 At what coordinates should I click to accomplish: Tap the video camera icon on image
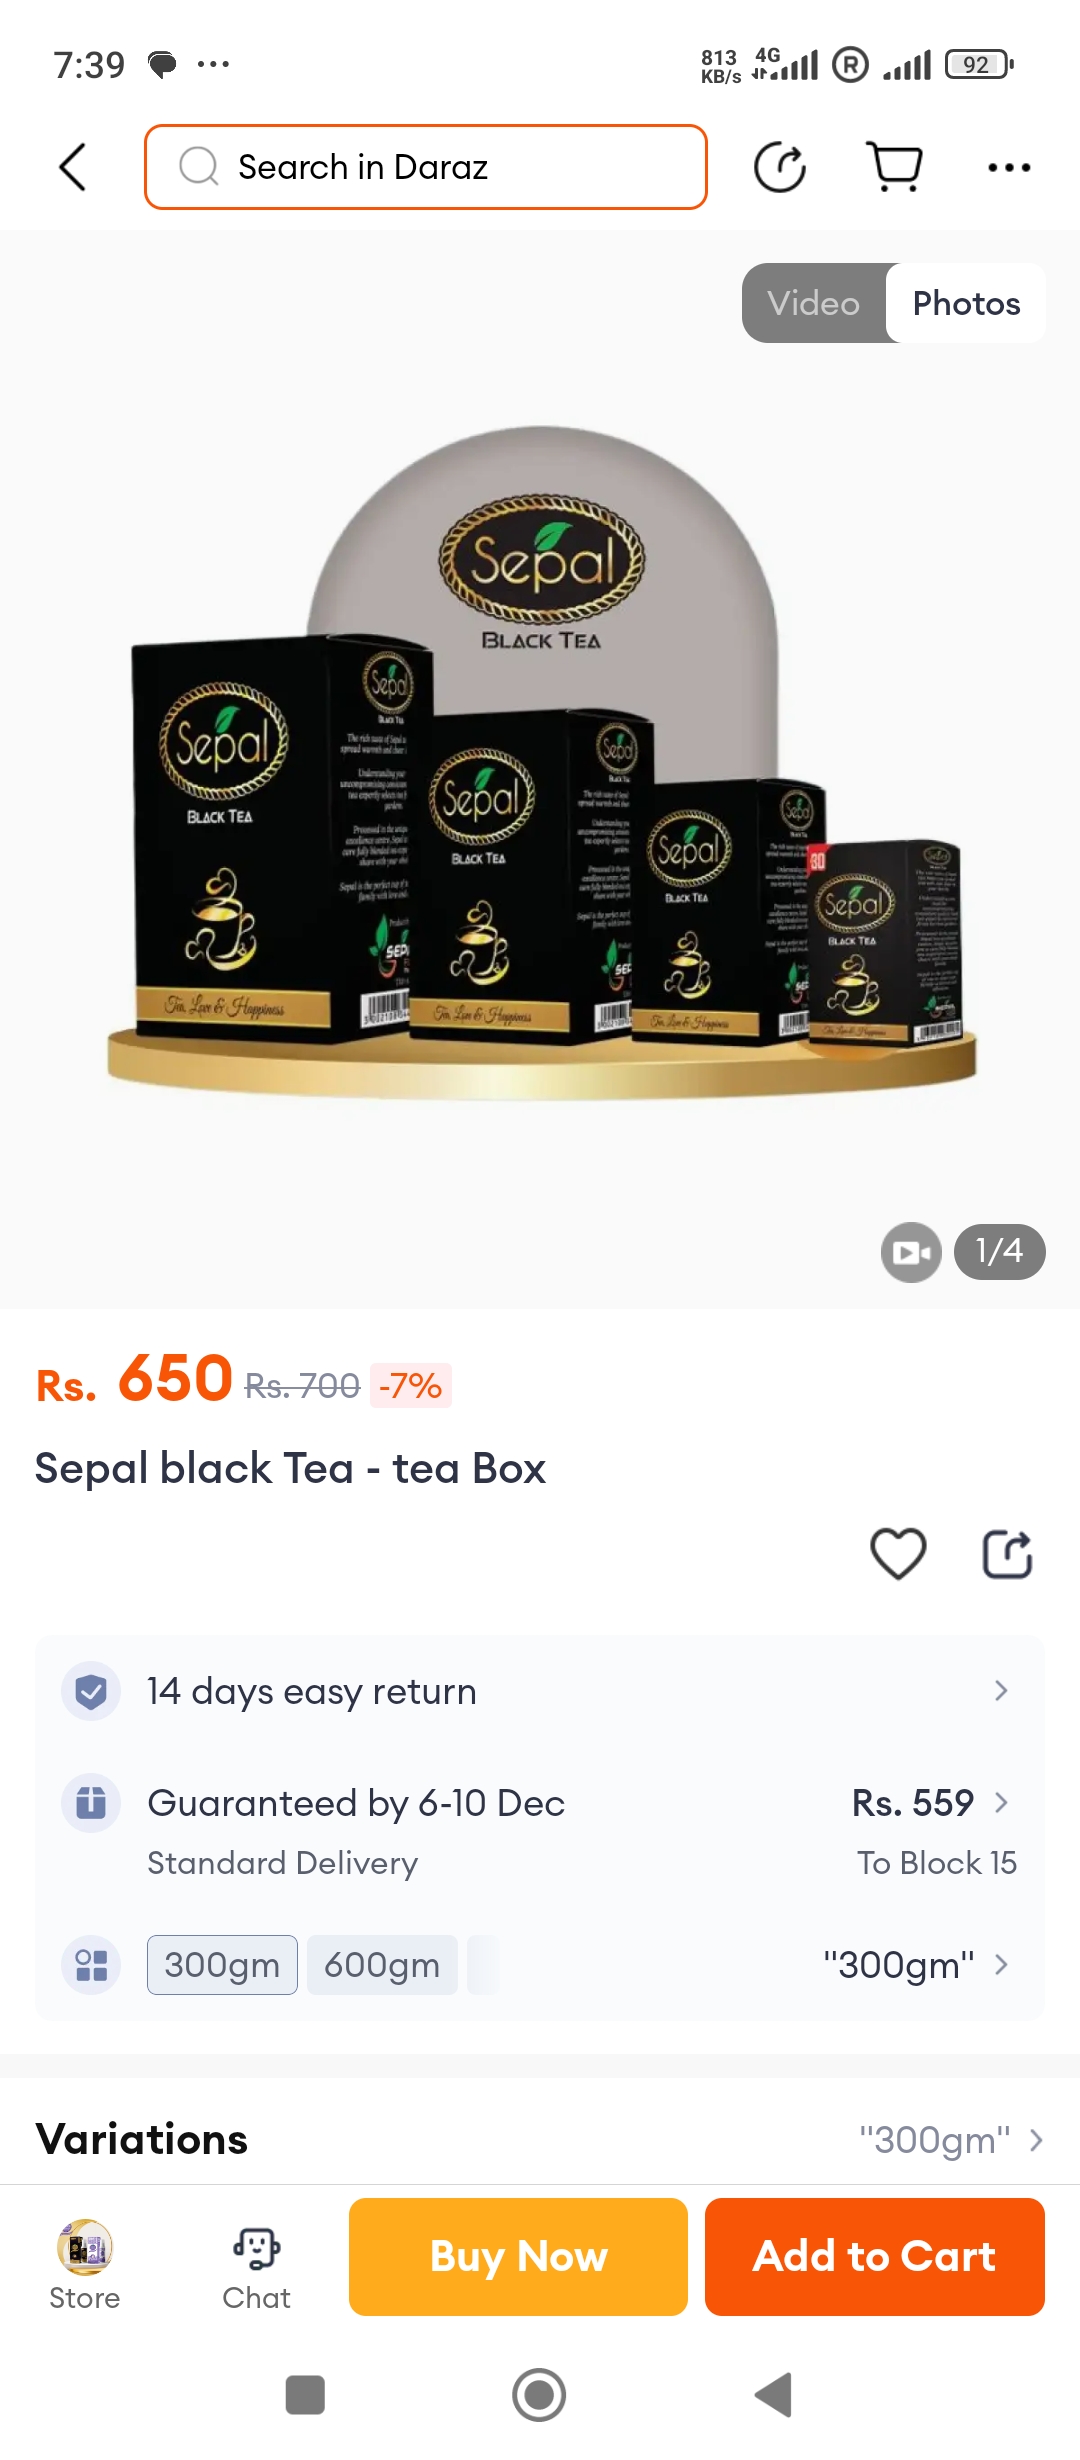pyautogui.click(x=911, y=1252)
